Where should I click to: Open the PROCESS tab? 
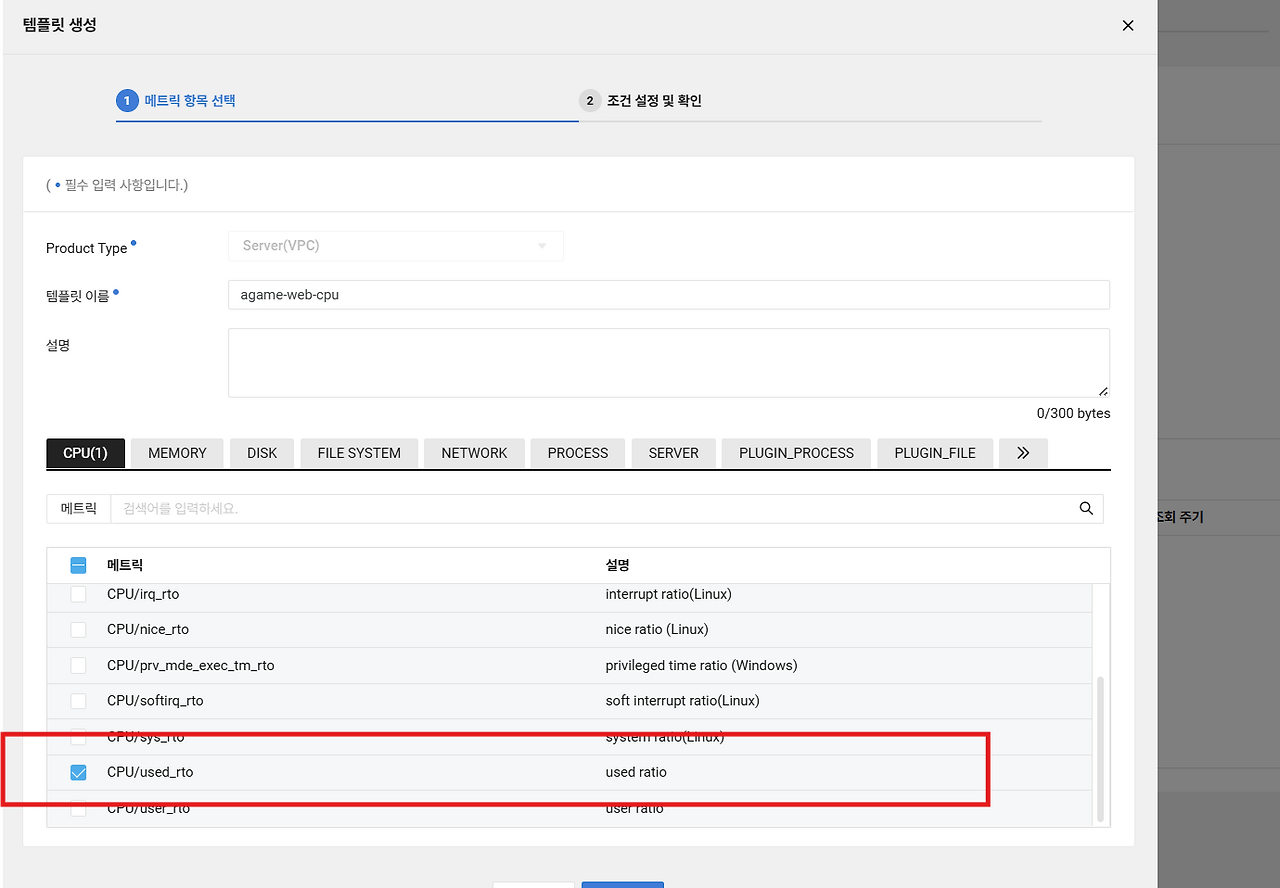tap(578, 453)
